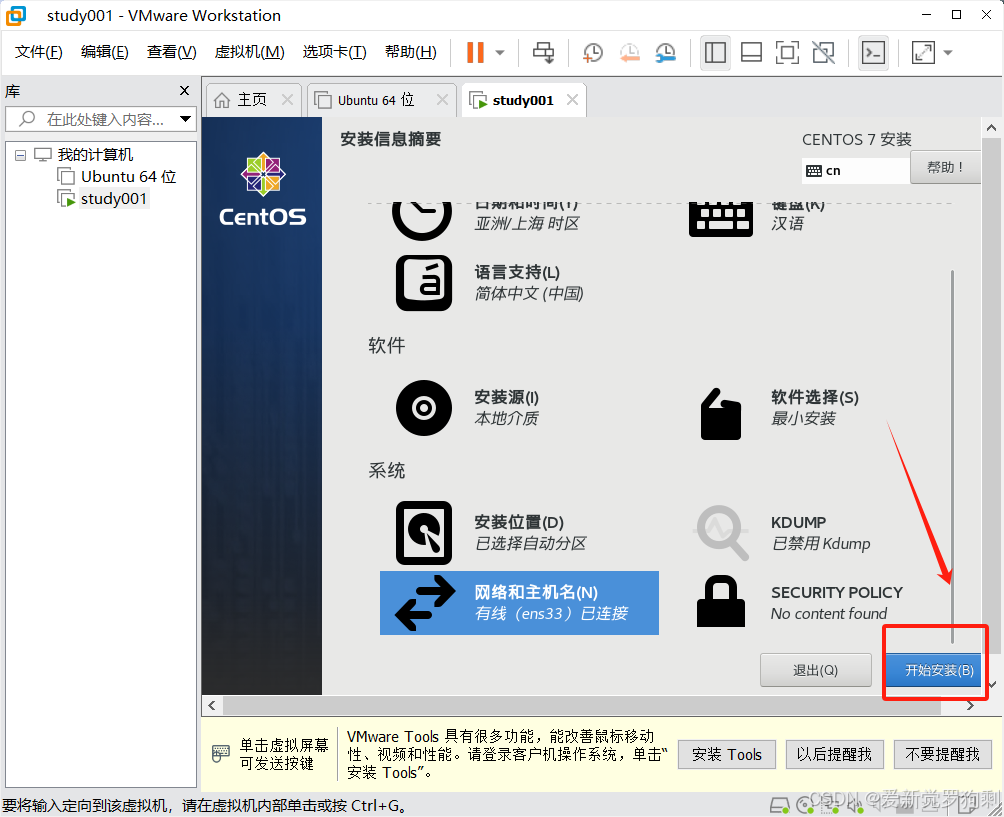Click the stretch guest display icon
This screenshot has width=1004, height=817.
pyautogui.click(x=923, y=53)
